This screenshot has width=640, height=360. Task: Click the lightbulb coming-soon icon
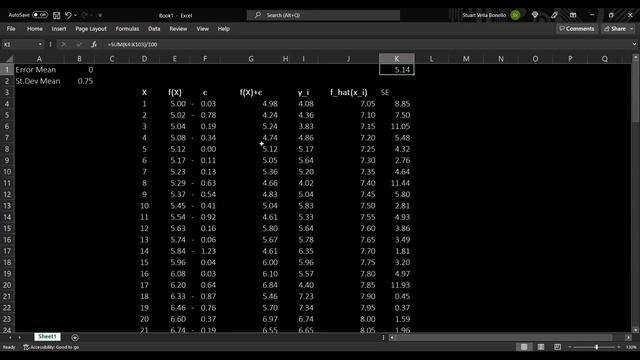pos(535,15)
